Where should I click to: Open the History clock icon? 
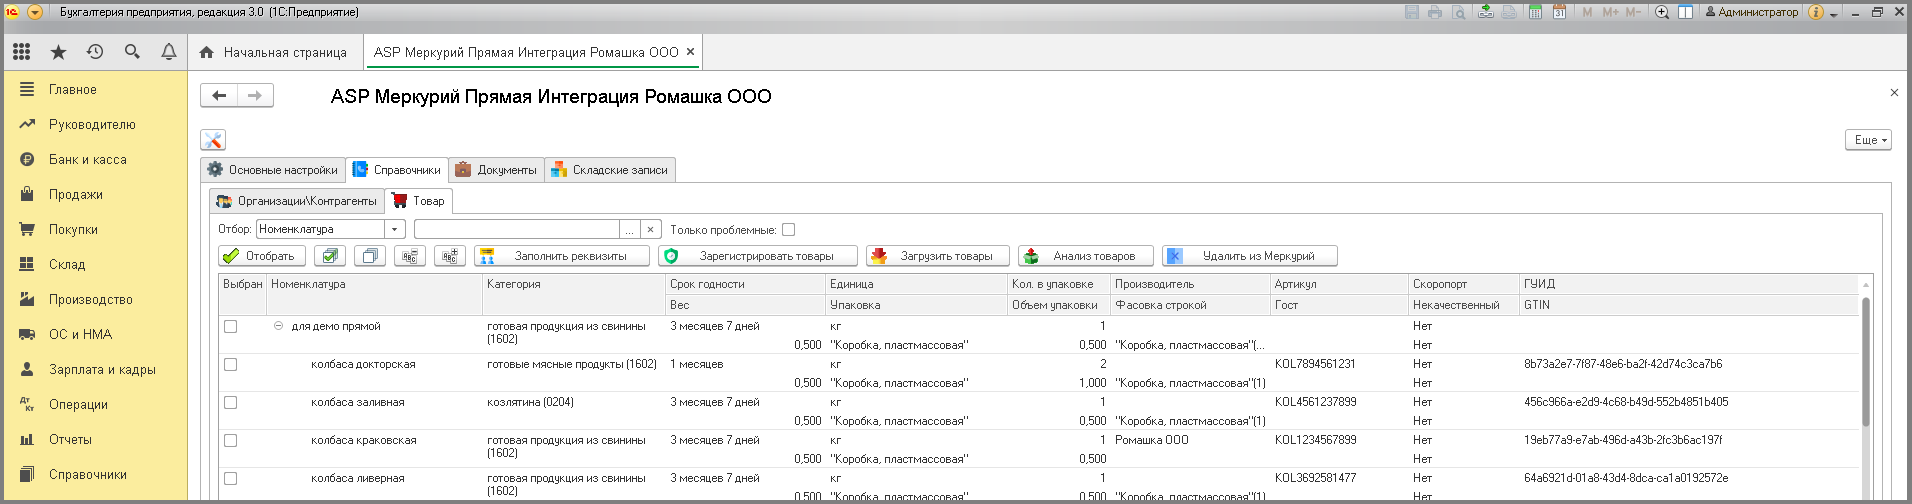coord(95,52)
